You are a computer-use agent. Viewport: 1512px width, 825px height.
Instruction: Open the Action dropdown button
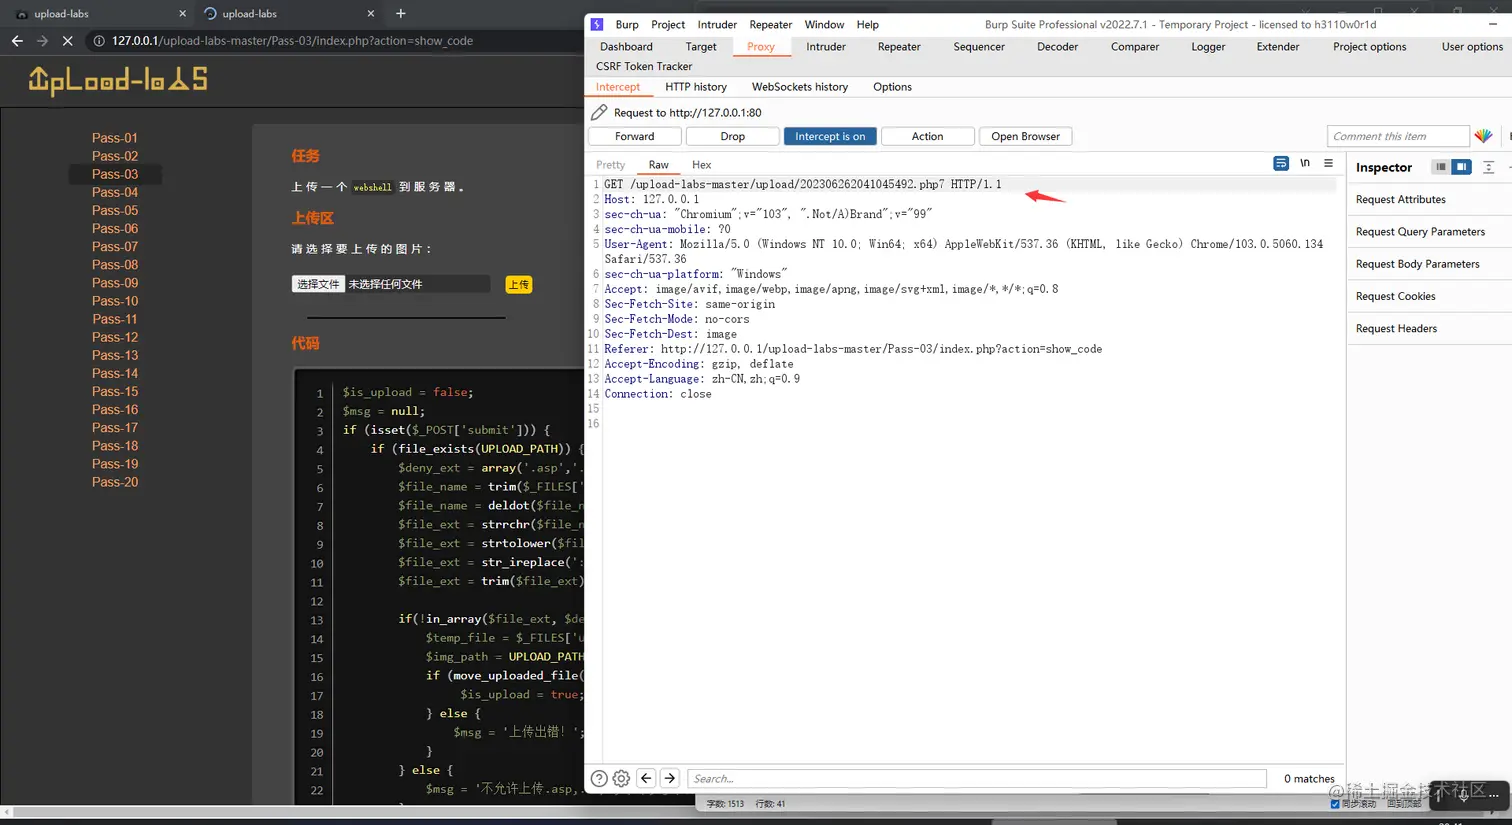[x=927, y=136]
